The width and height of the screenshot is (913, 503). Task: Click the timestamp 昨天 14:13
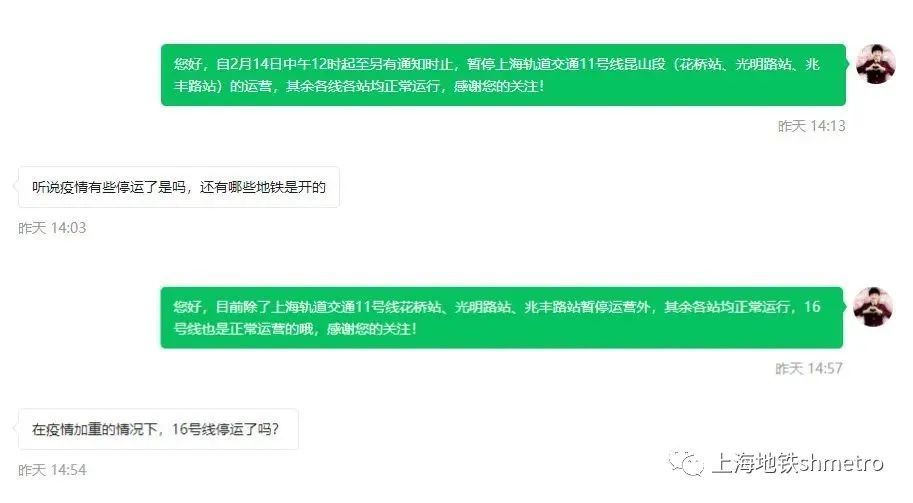[811, 126]
